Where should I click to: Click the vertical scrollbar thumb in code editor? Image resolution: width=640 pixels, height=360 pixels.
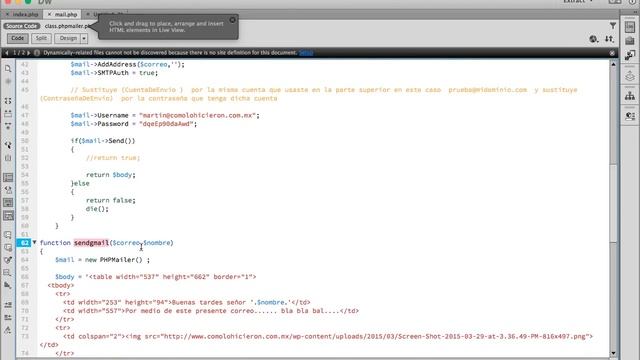click(x=613, y=202)
